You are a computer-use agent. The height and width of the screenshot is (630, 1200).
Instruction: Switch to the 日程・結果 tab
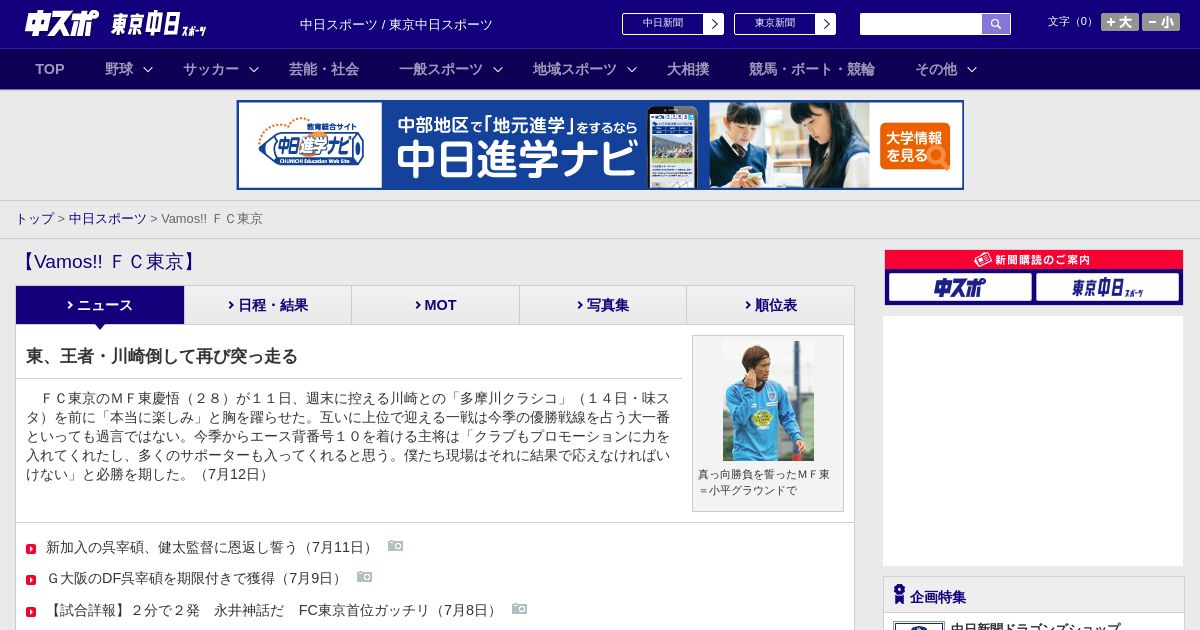click(268, 305)
